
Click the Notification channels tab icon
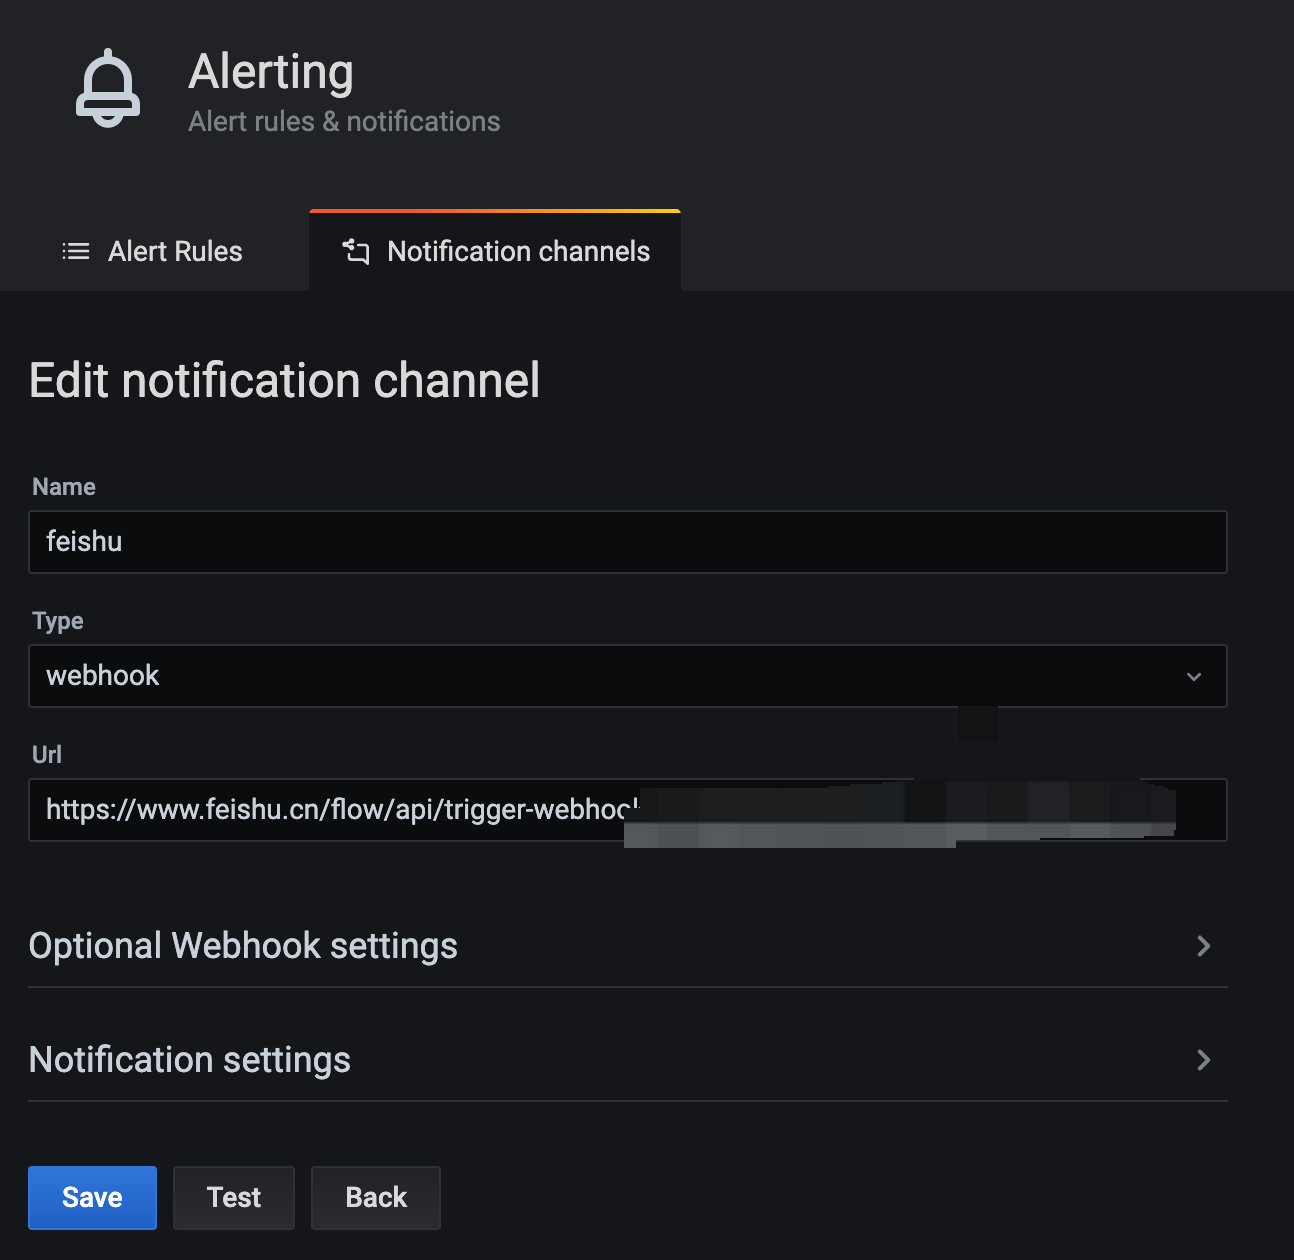[356, 251]
